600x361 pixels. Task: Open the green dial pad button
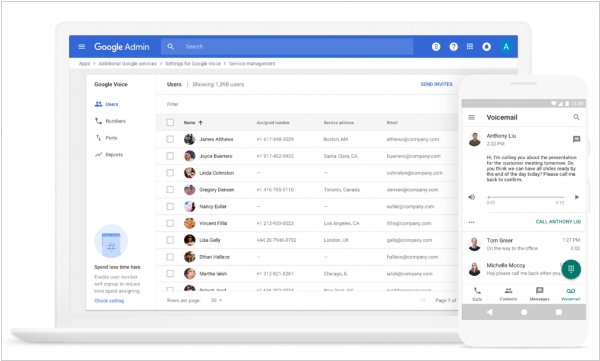571,269
